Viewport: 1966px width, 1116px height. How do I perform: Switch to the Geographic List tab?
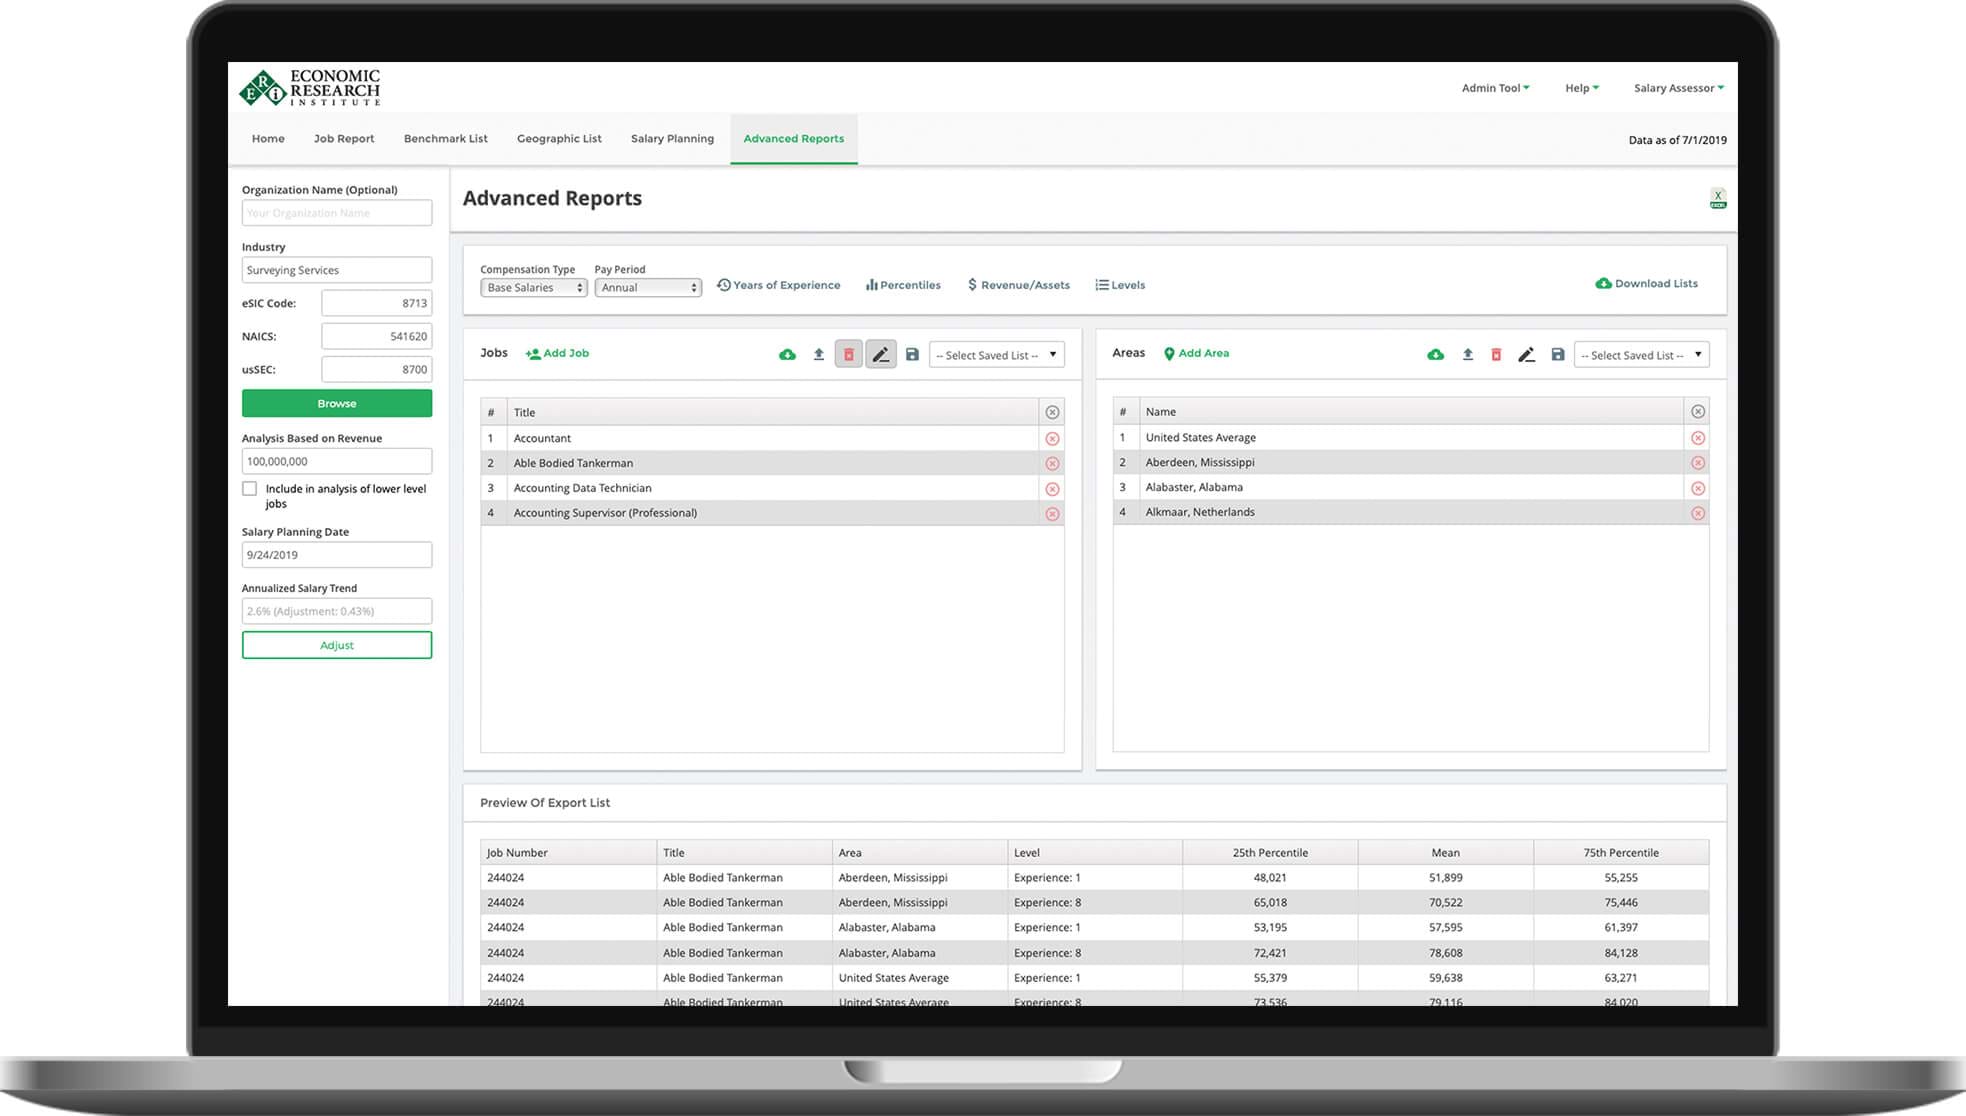point(559,138)
